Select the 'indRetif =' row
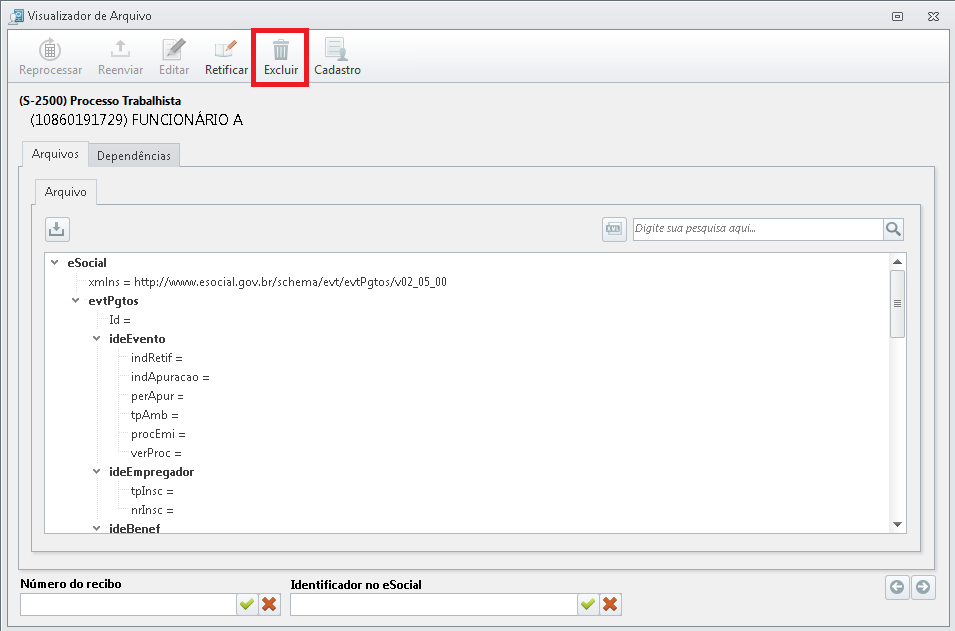This screenshot has height=631, width=955. click(157, 358)
